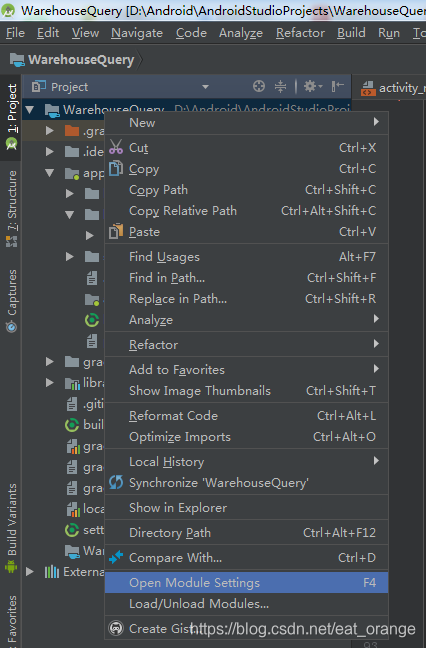Open the File menu
Screen dimensions: 426x648
[15, 33]
